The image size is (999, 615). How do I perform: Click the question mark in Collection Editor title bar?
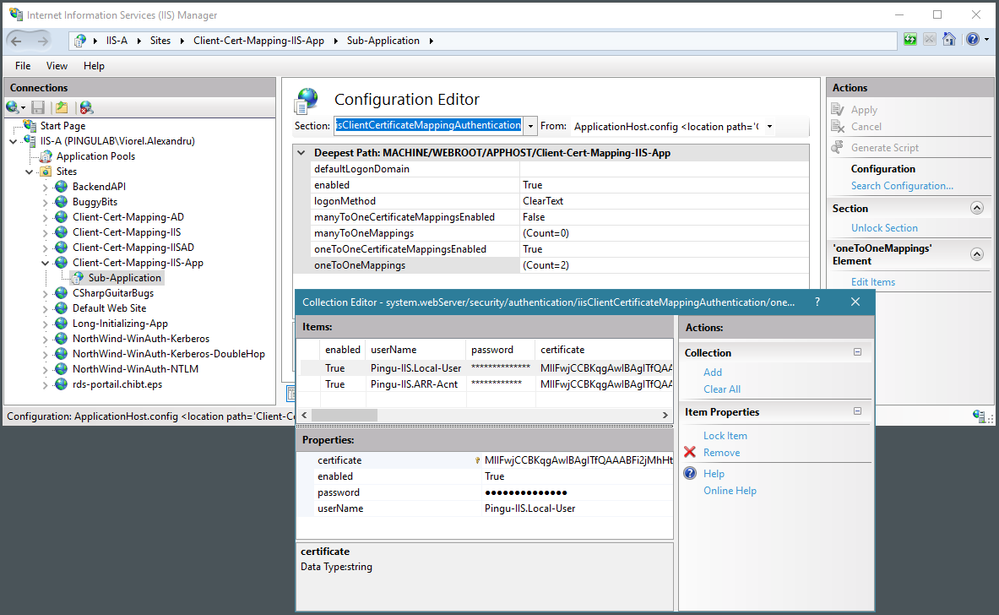tap(817, 302)
